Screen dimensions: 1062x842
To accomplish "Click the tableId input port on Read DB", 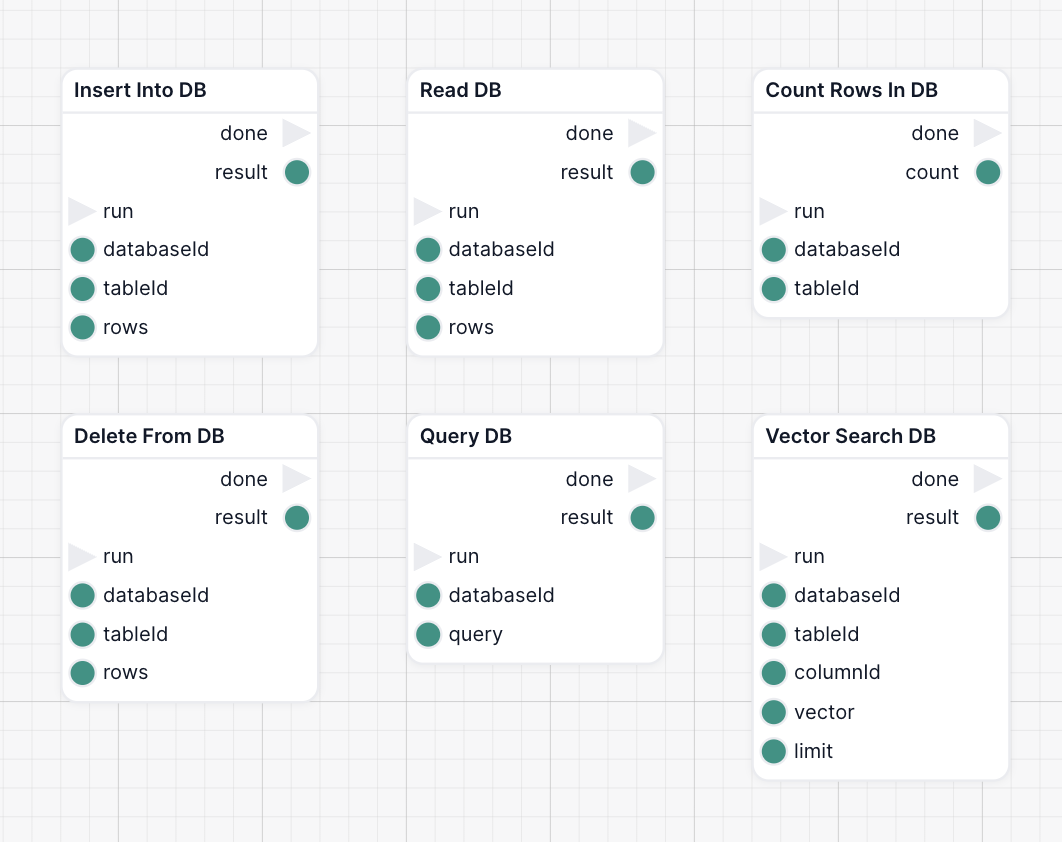I will (428, 289).
